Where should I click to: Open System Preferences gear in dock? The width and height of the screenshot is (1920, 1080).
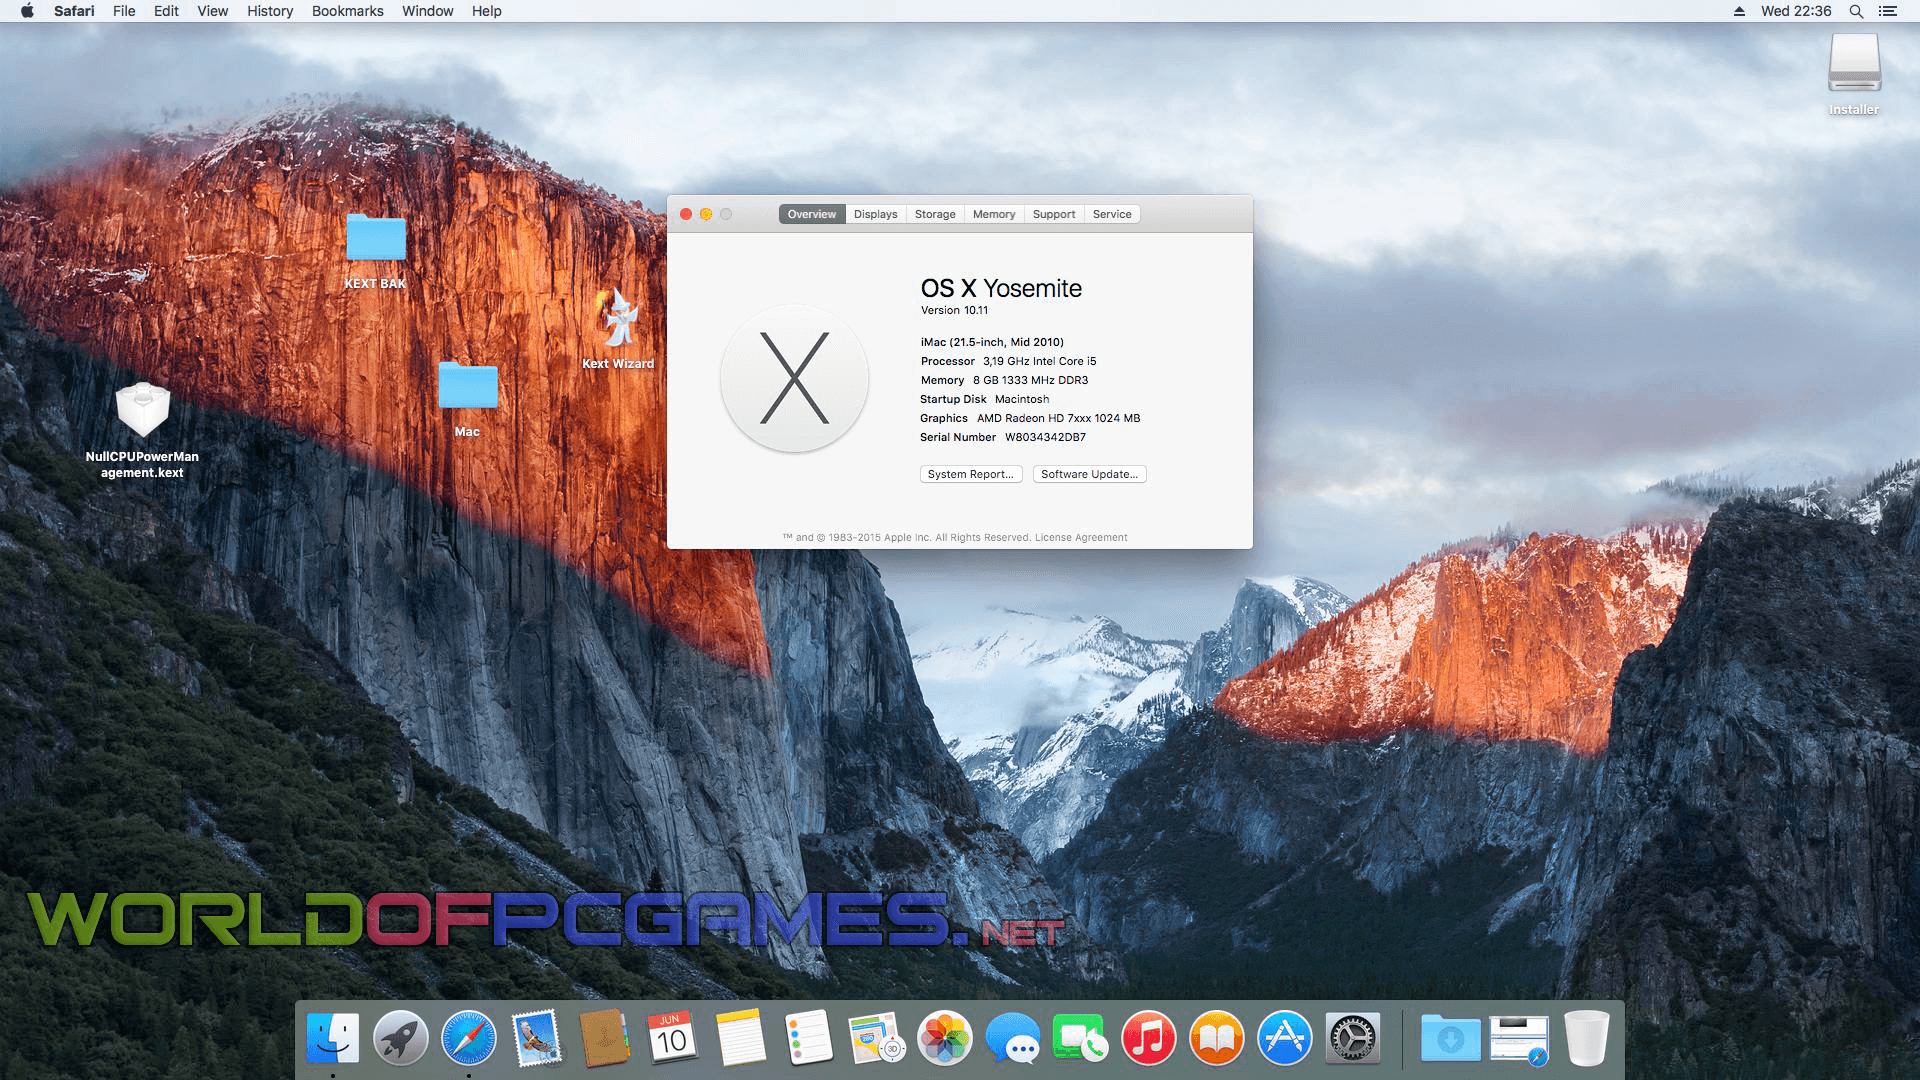click(x=1352, y=1038)
